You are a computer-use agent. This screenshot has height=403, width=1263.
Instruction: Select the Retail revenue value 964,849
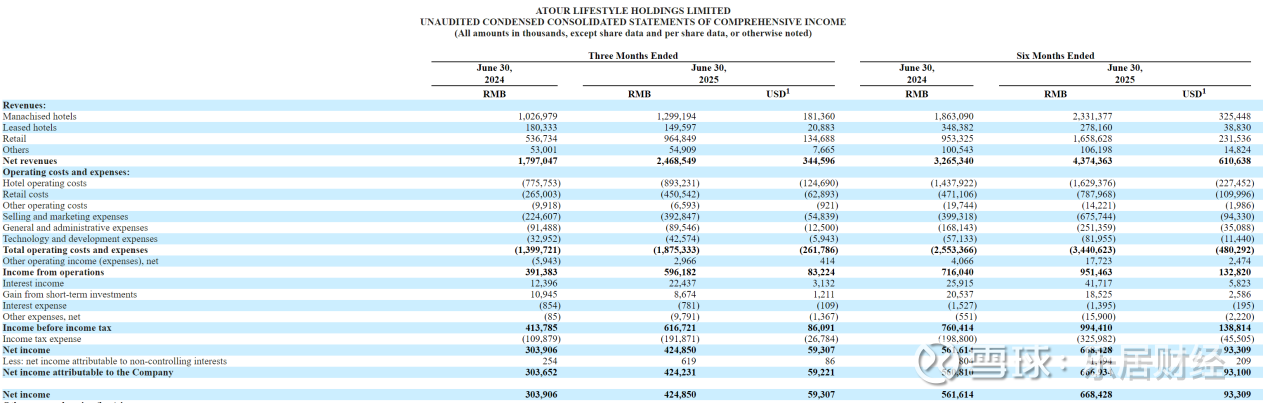[680, 139]
